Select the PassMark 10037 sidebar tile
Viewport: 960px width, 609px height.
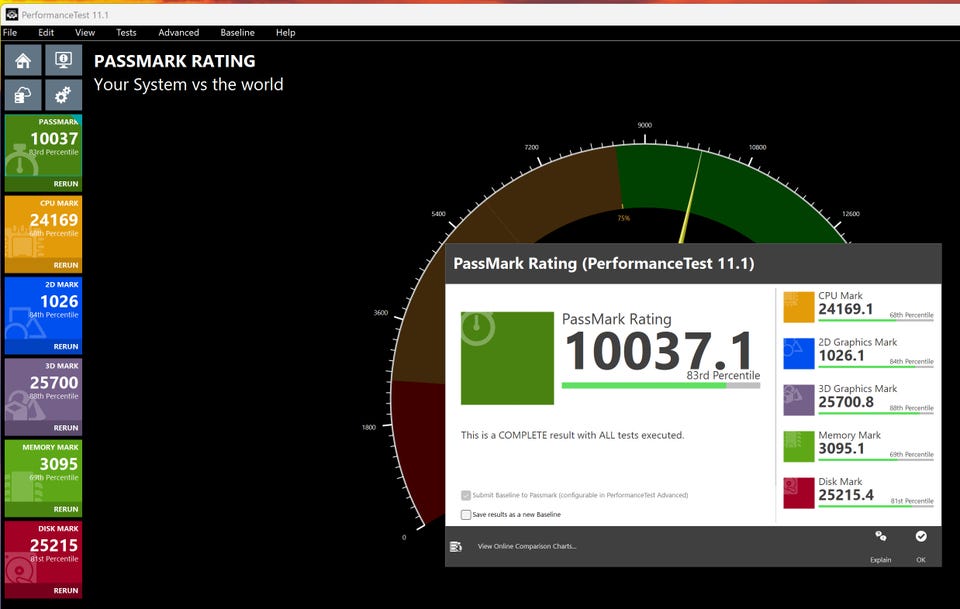43,153
